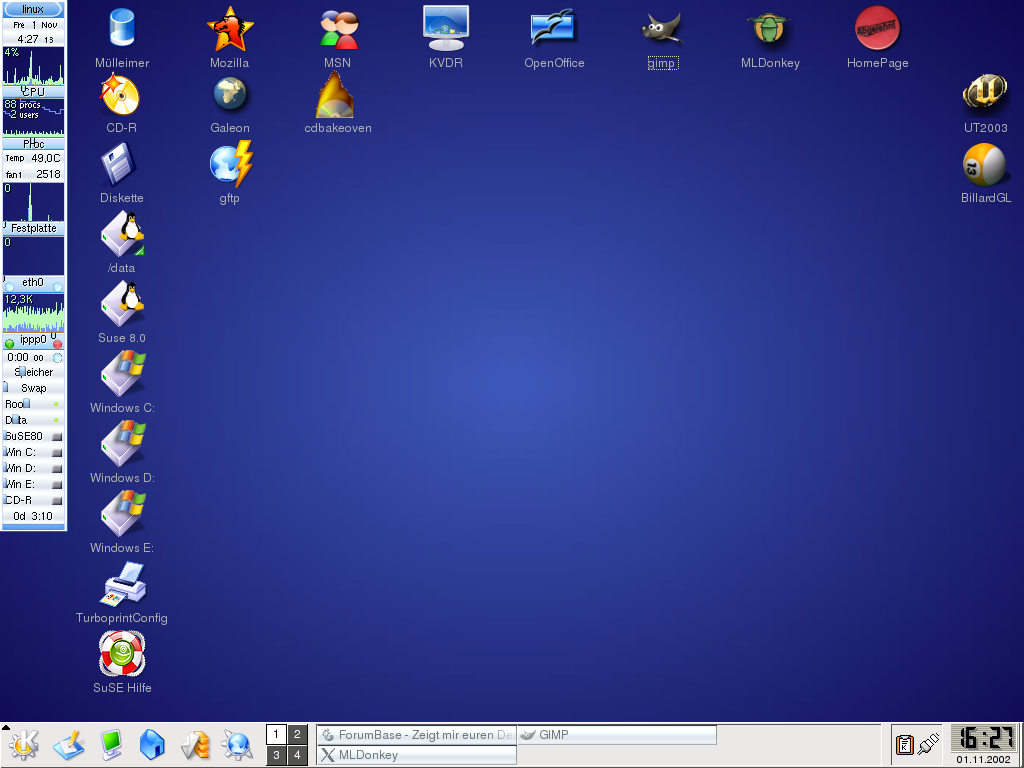The image size is (1024, 768).
Task: Open BillardGL game icon
Action: (985, 165)
